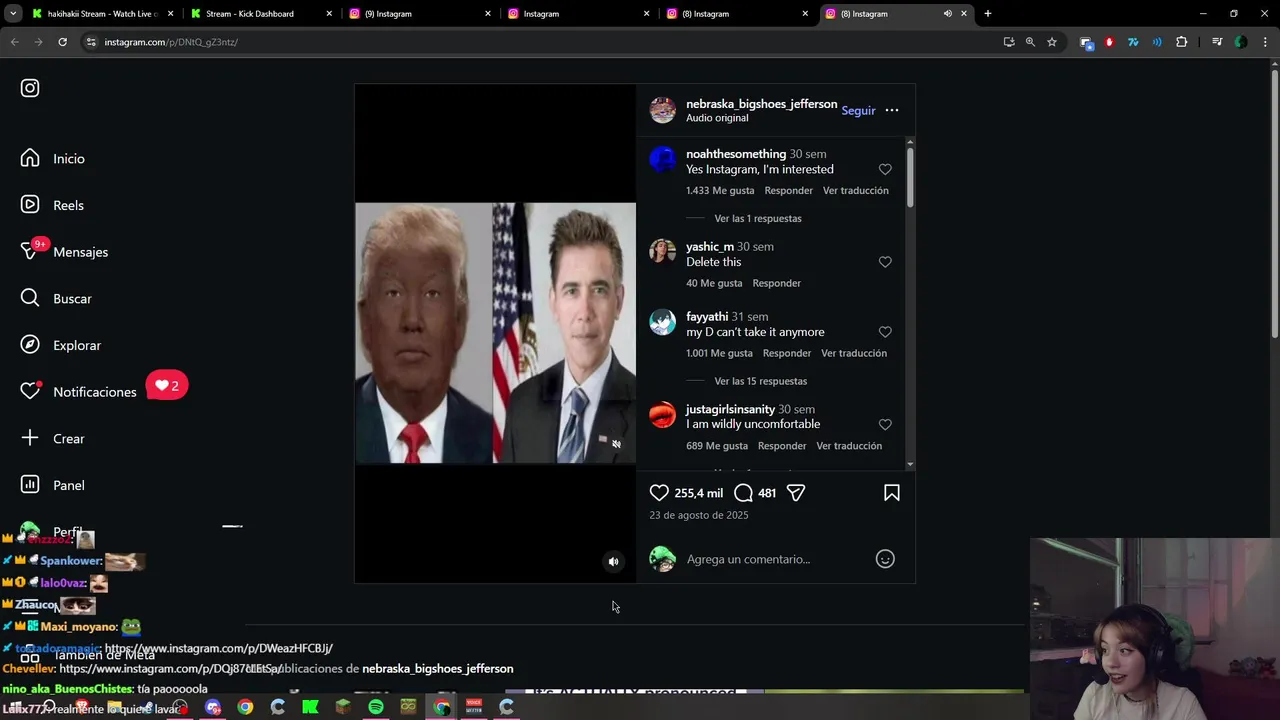Image resolution: width=1280 pixels, height=720 pixels.
Task: Bookmark this page with star icon
Action: tap(1052, 42)
